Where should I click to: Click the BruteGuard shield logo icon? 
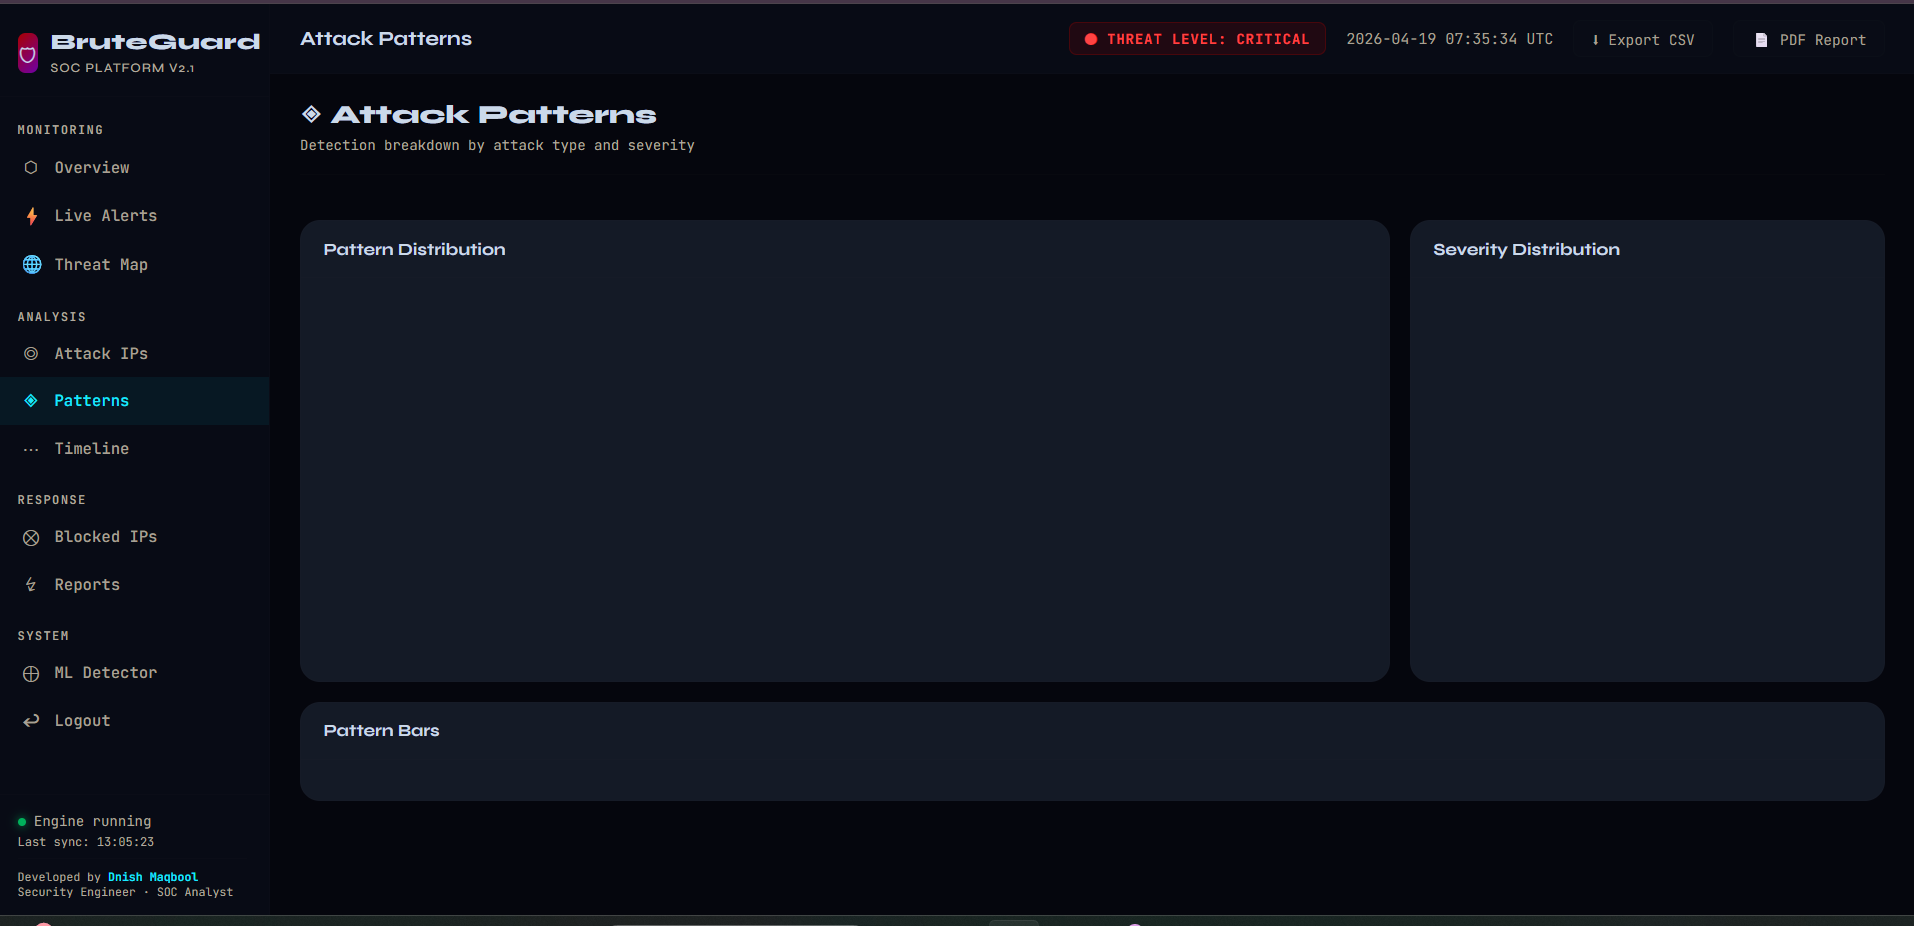[28, 52]
